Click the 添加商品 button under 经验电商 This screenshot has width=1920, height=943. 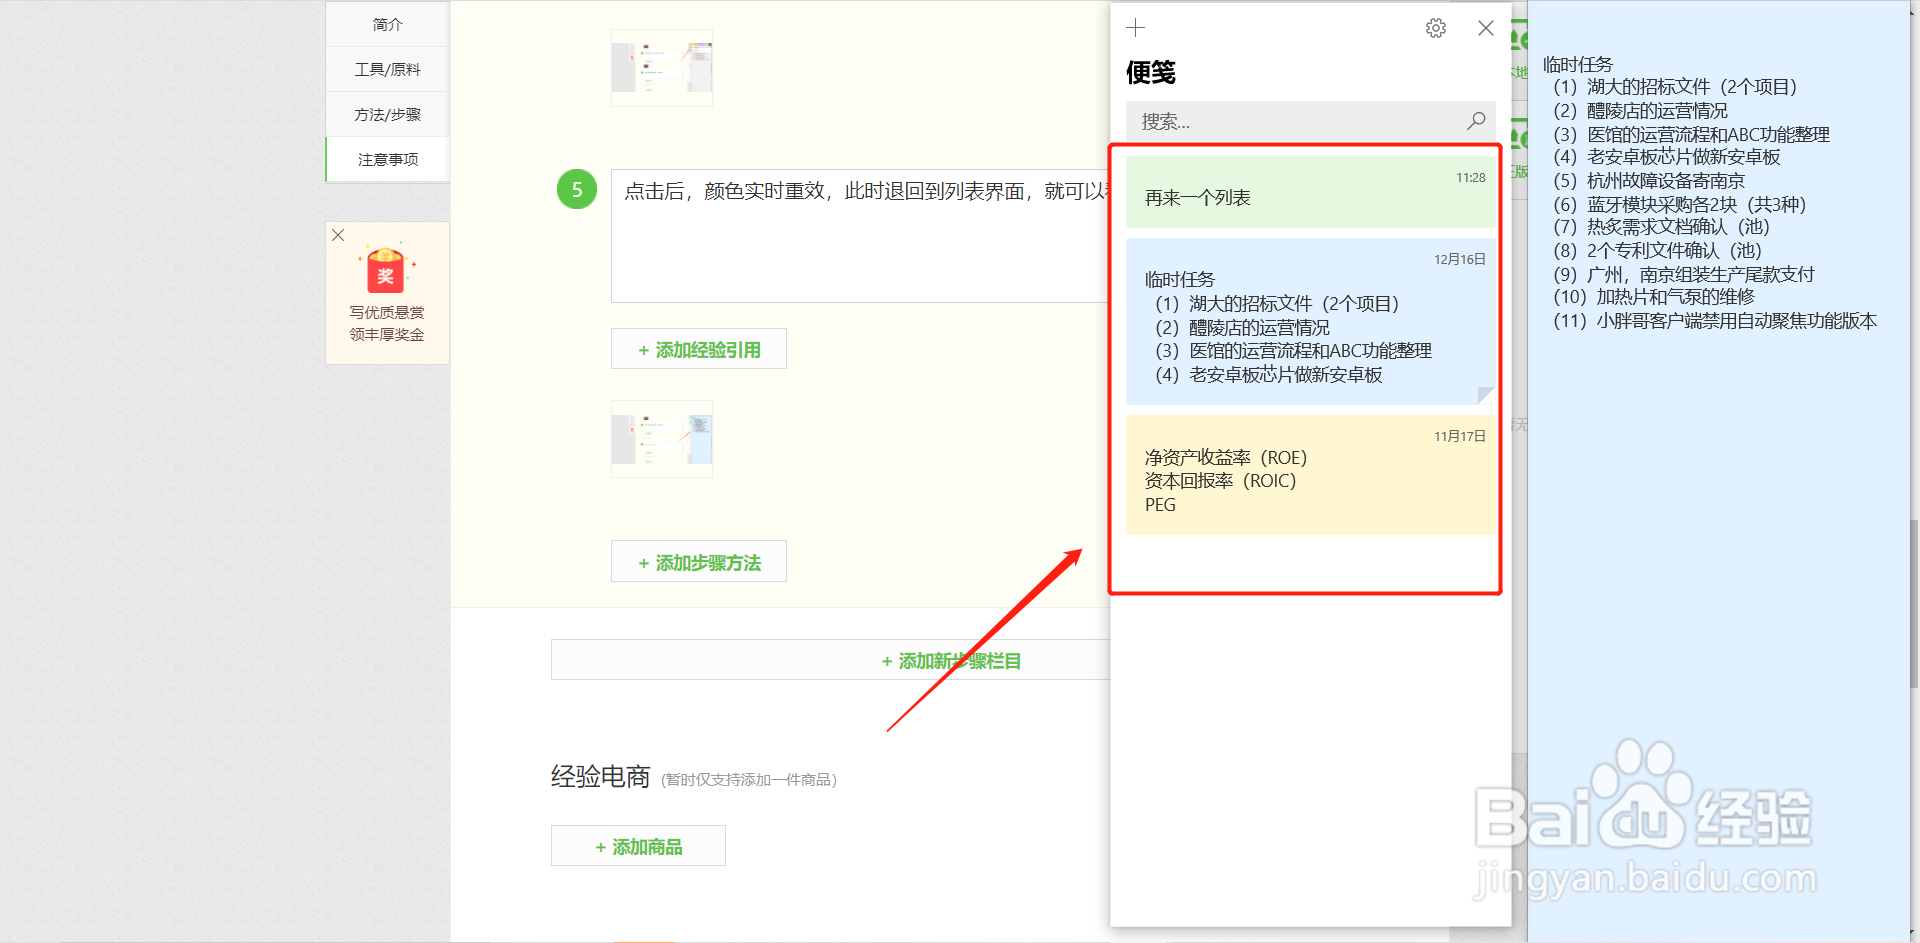(637, 845)
